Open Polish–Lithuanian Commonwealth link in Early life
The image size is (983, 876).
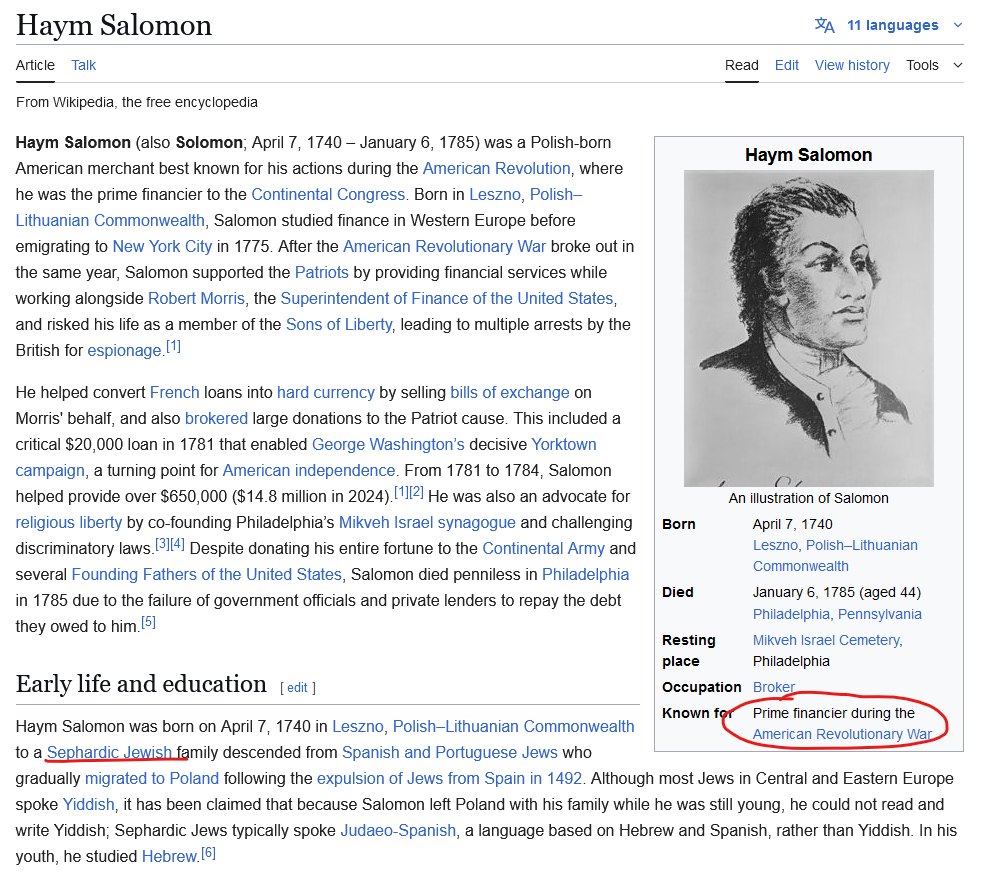(513, 727)
